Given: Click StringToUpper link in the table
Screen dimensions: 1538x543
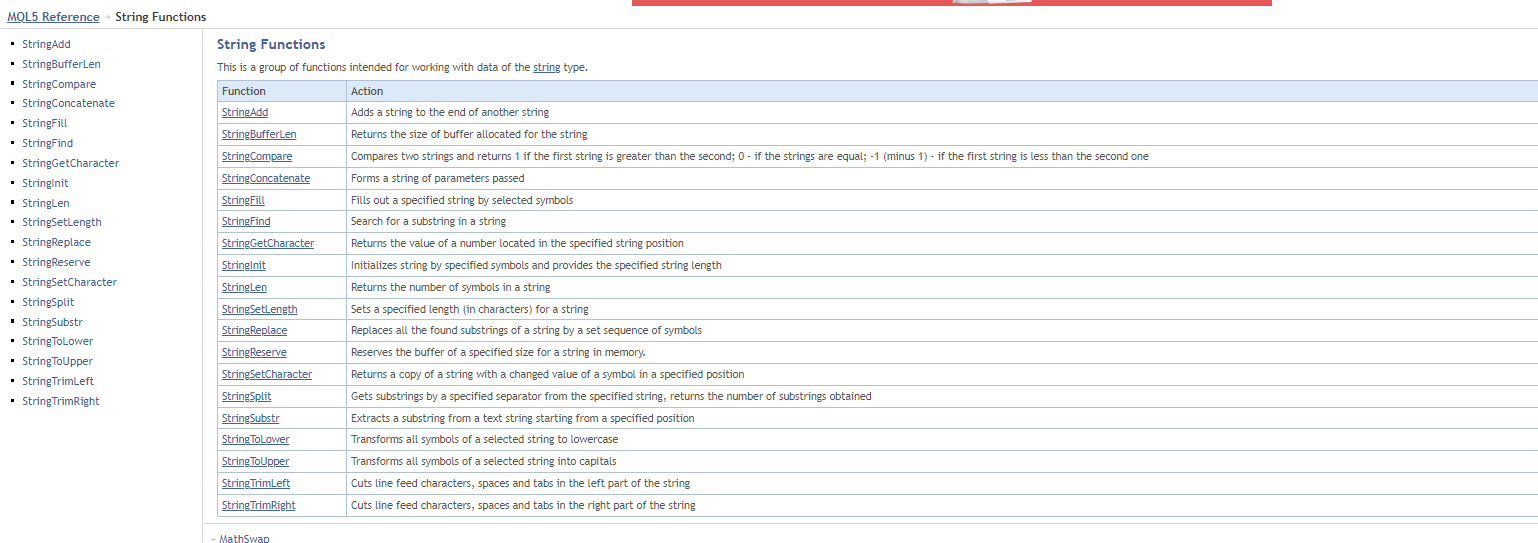Looking at the screenshot, I should 256,461.
